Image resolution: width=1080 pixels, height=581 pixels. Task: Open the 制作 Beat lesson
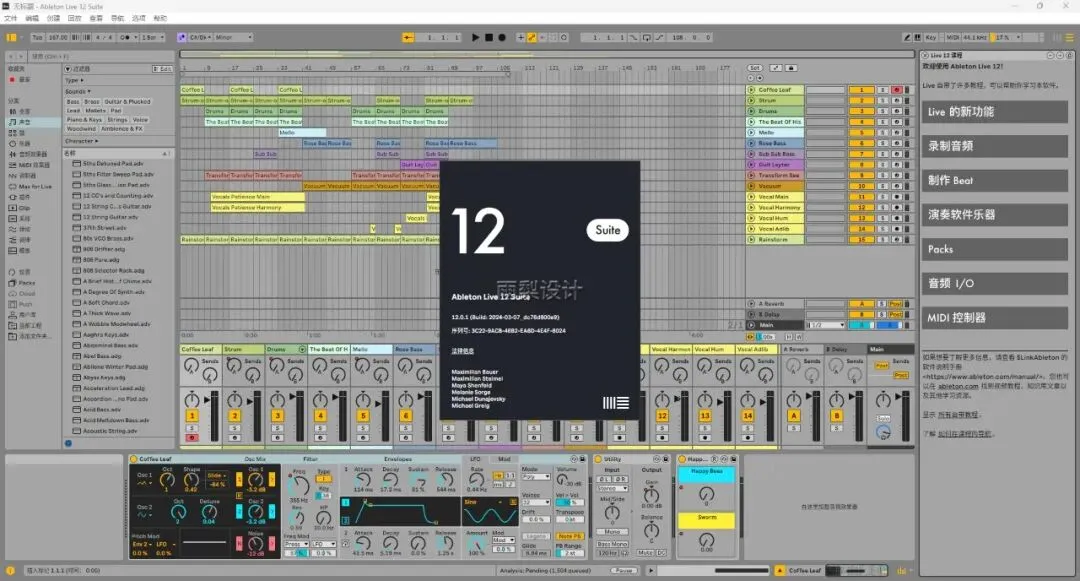995,180
